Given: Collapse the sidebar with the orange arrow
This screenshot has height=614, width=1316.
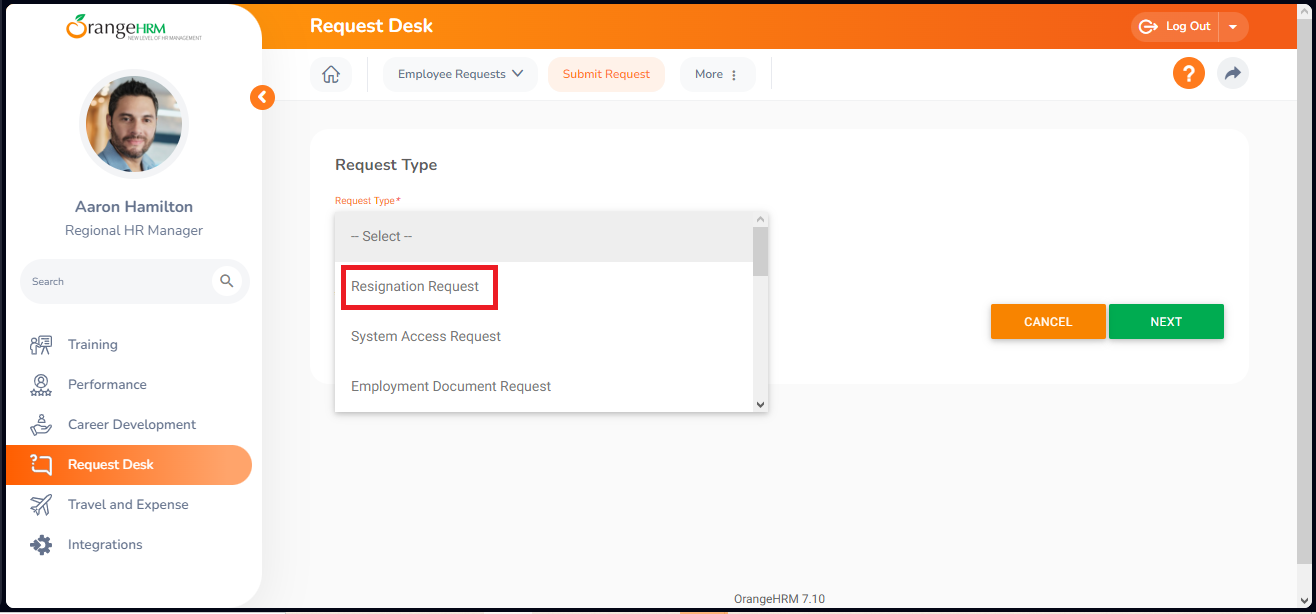Looking at the screenshot, I should pos(262,97).
